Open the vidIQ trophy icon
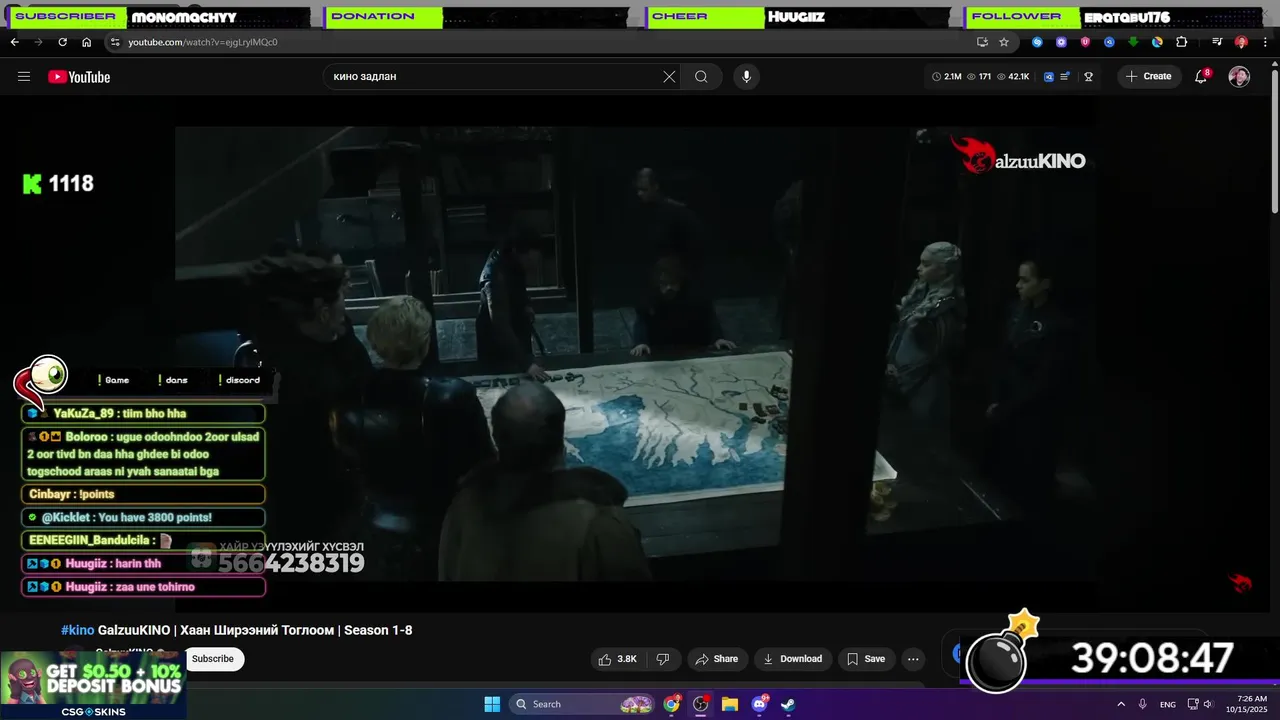Screen dimensions: 1280x720 [1088, 77]
